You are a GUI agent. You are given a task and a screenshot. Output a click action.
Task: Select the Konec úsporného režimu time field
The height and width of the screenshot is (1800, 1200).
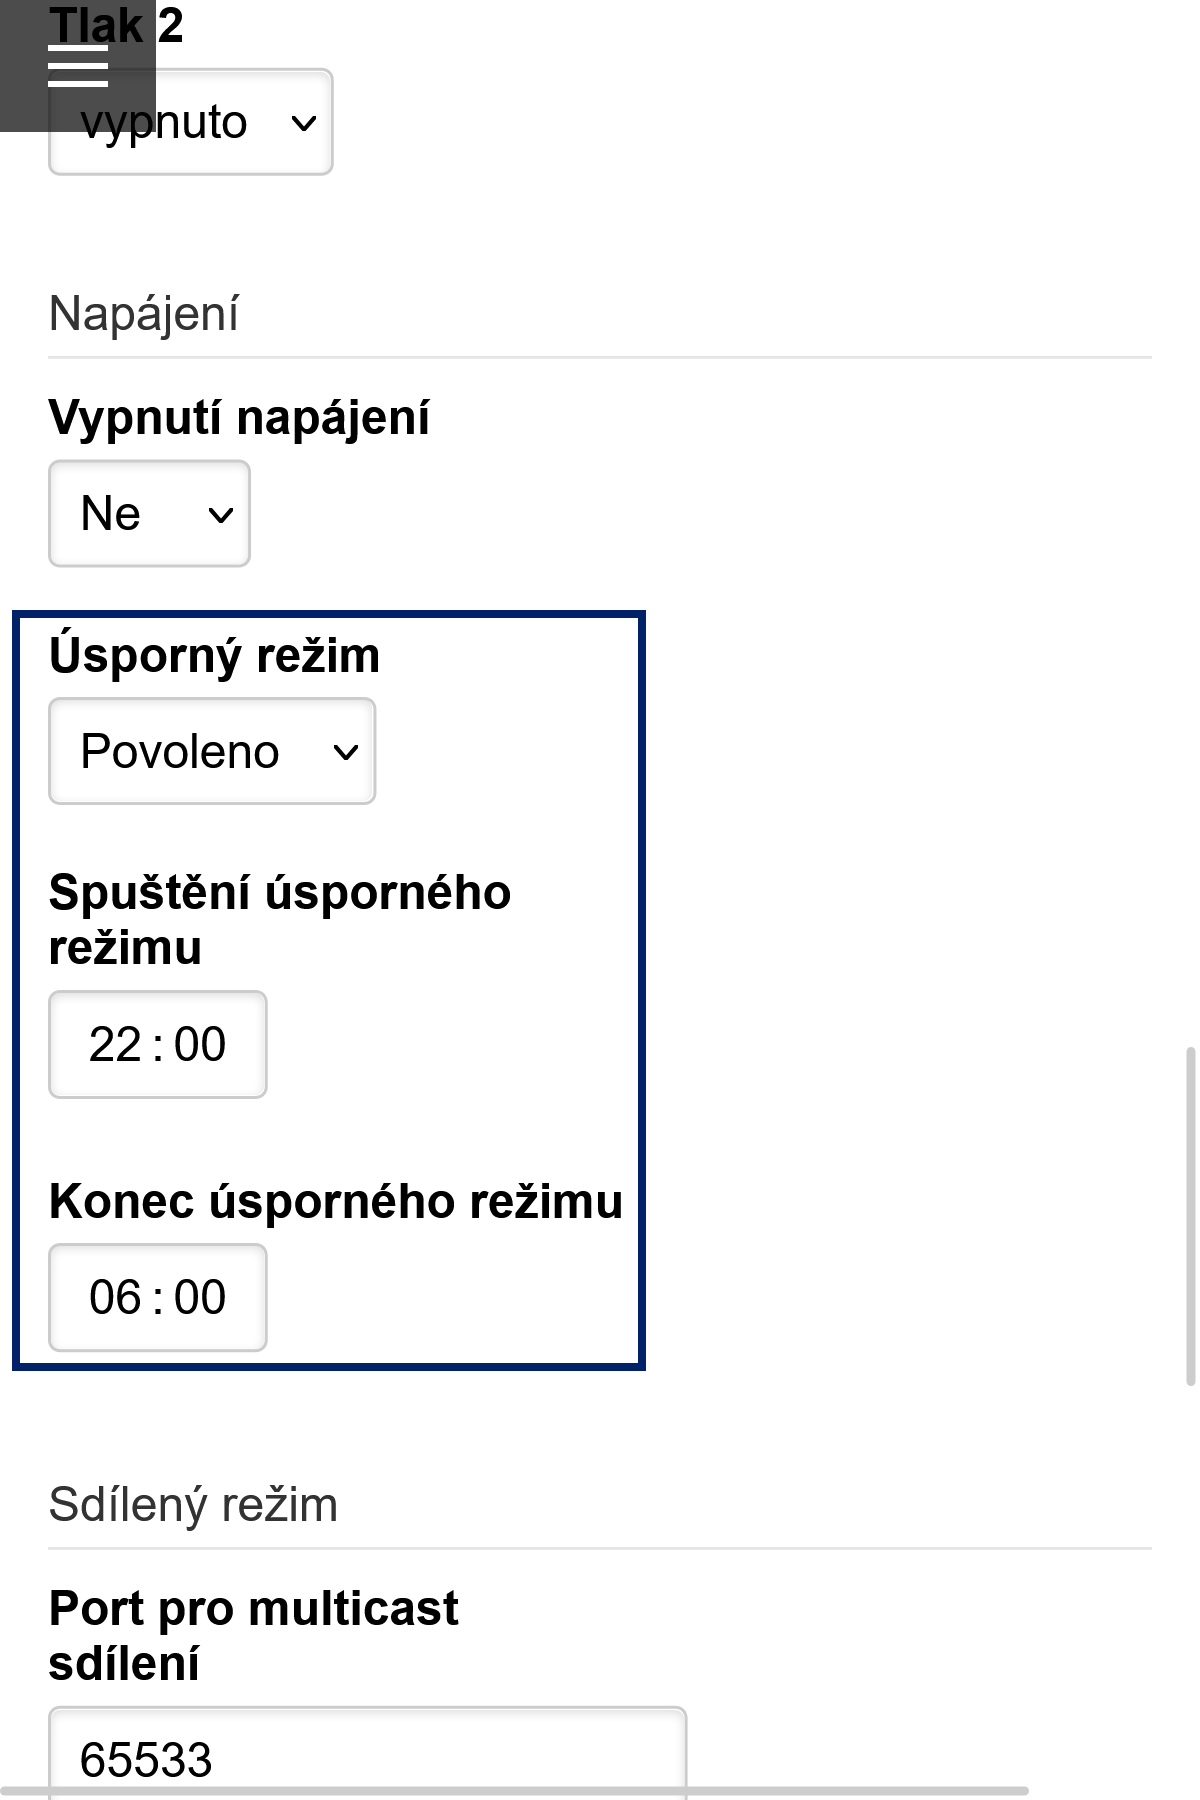[157, 1296]
